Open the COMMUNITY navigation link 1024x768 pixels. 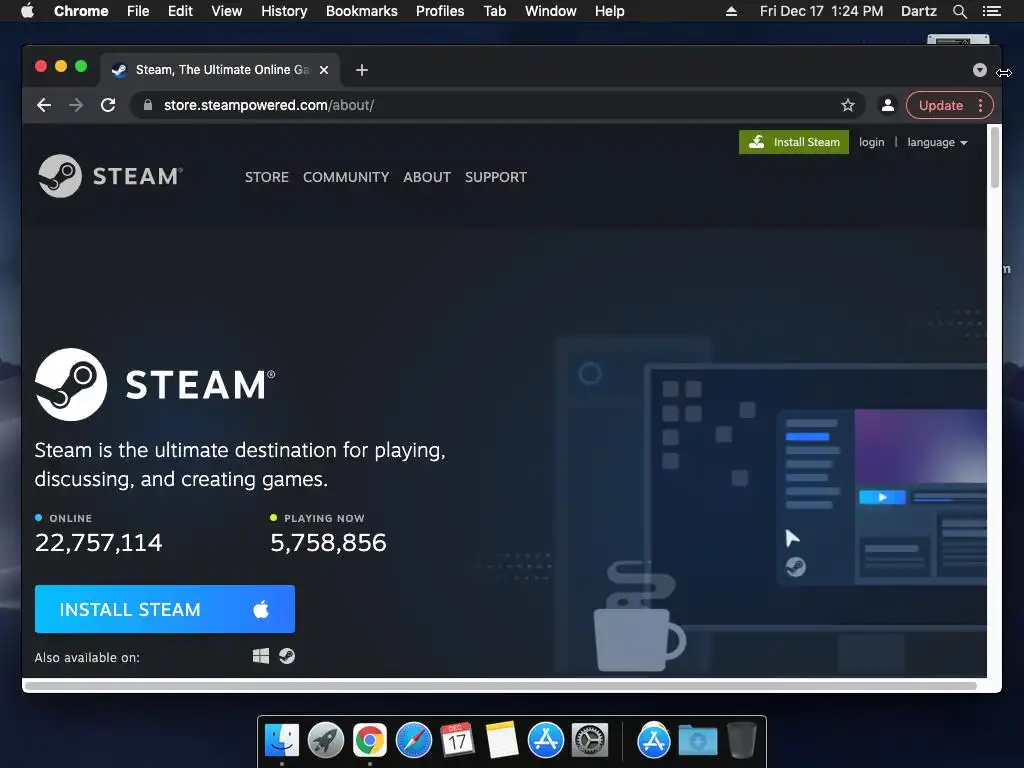(345, 177)
